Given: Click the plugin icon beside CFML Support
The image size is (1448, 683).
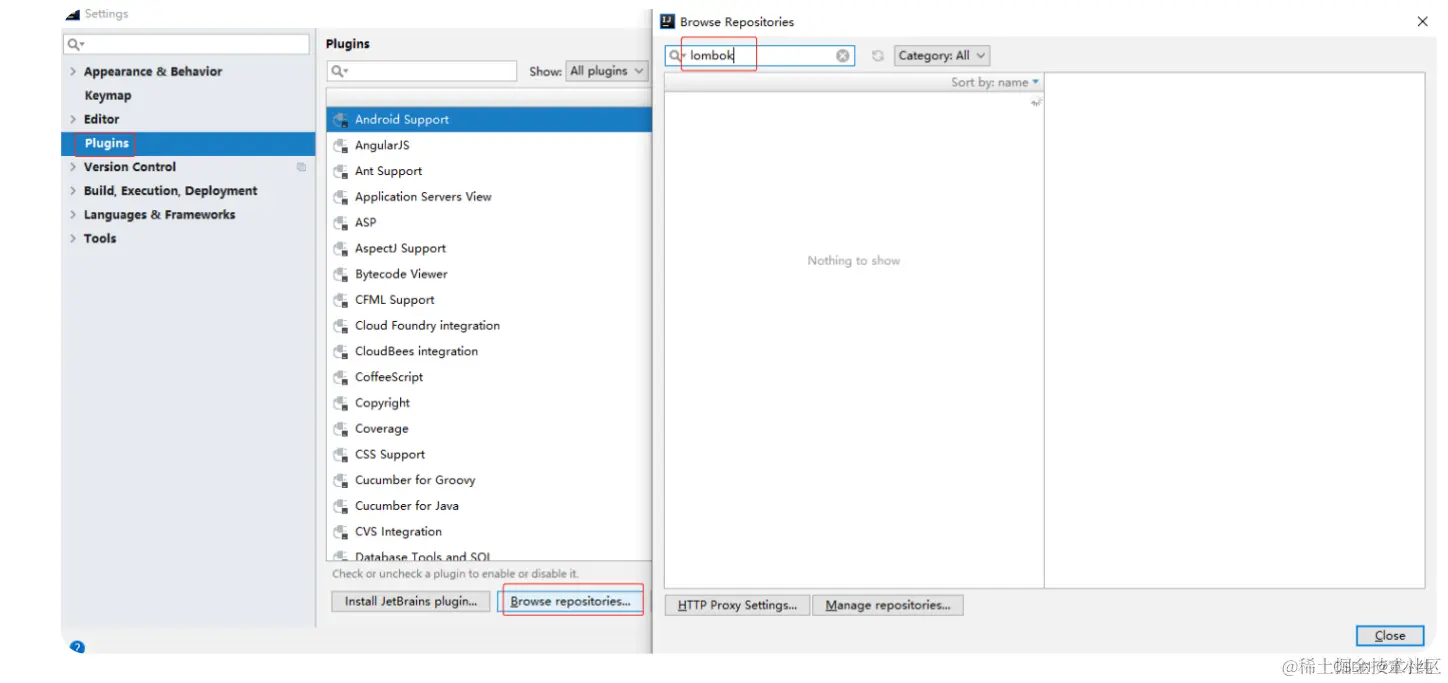Looking at the screenshot, I should (x=341, y=300).
